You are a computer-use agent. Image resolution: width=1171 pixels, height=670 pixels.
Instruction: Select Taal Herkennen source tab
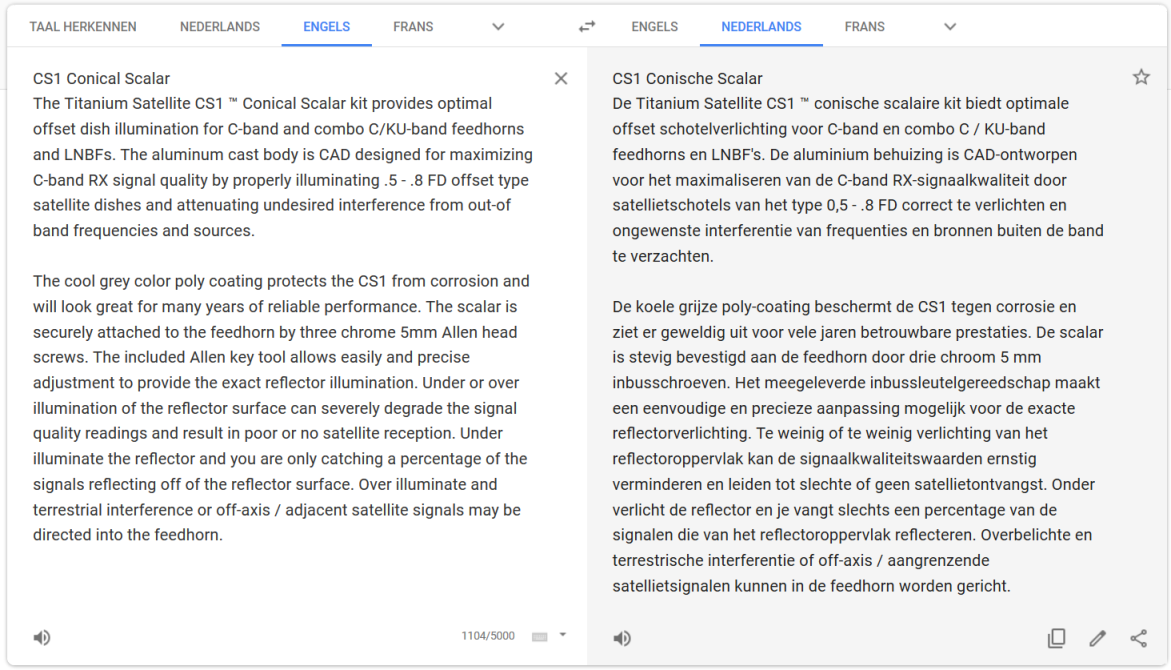pos(83,27)
